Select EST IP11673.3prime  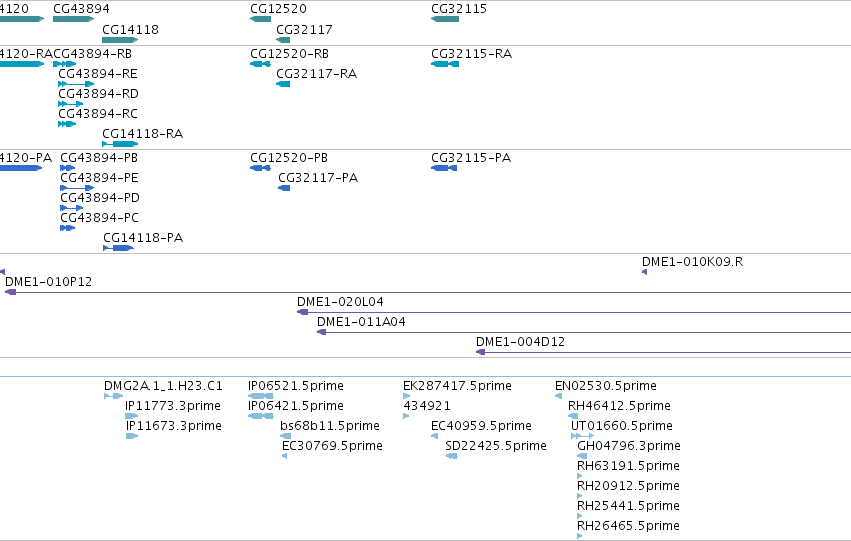point(132,437)
